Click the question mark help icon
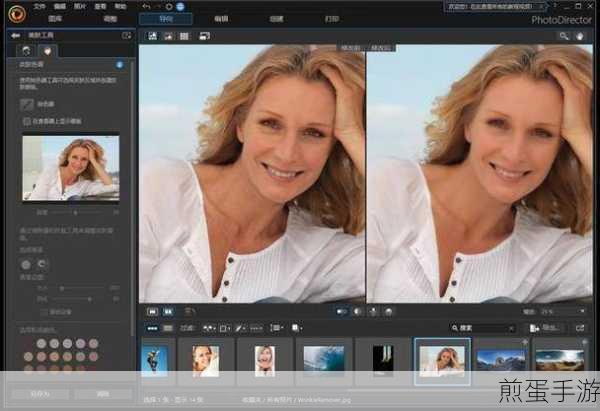This screenshot has height=411, width=600. (555, 6)
